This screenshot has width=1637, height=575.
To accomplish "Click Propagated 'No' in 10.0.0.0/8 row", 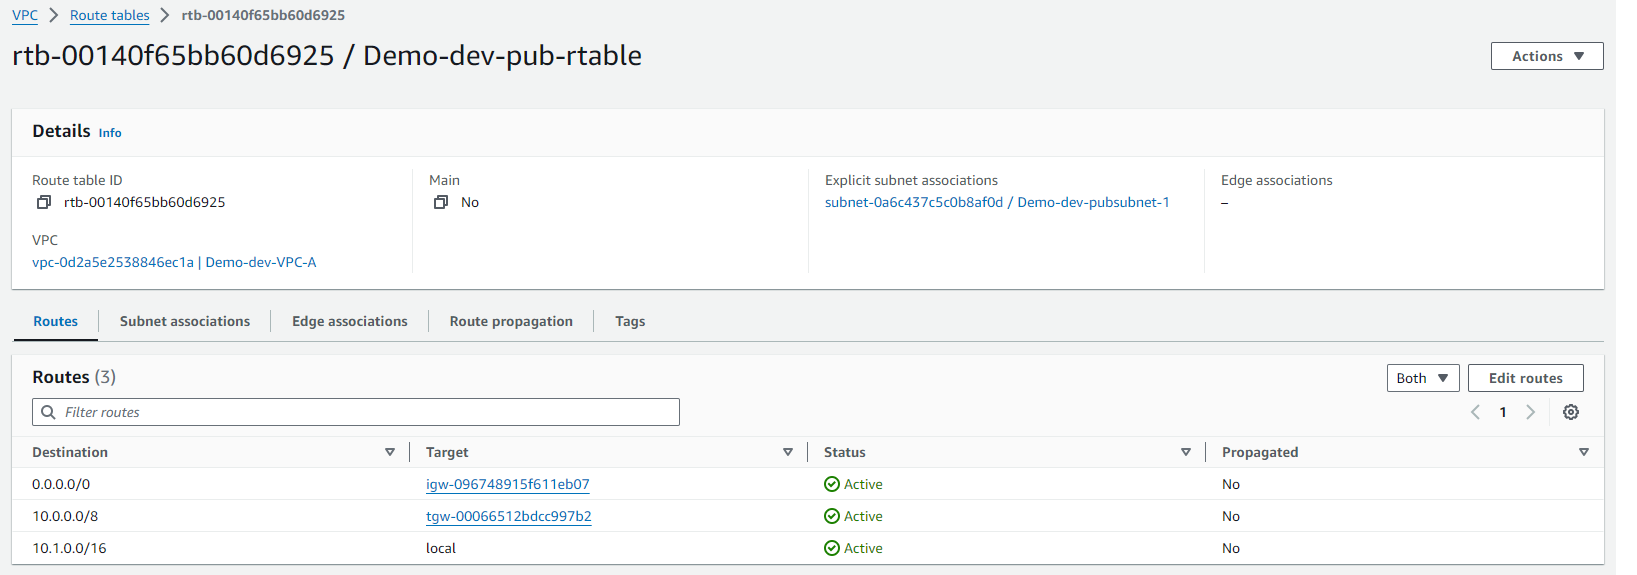I will (x=1231, y=516).
